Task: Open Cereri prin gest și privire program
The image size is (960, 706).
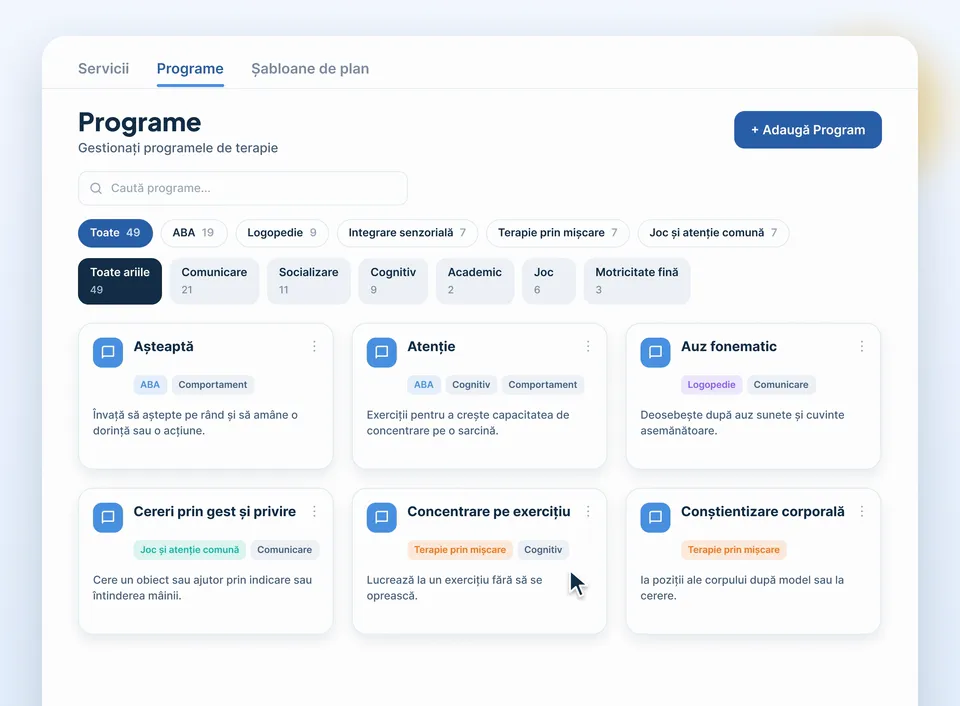Action: point(214,511)
